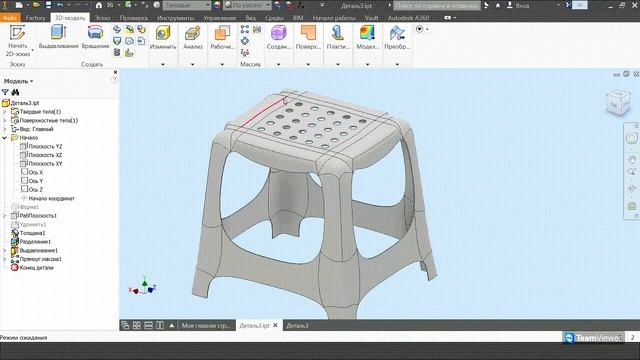Click the Open folder icon in quick access toolbar
This screenshot has width=640, height=360.
(x=36, y=5)
